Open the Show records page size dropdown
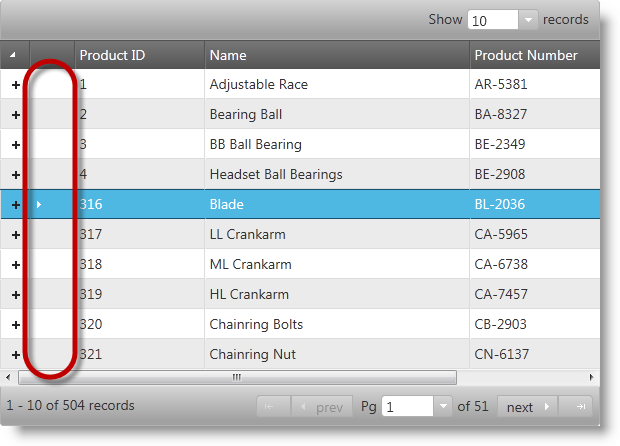 (x=528, y=20)
